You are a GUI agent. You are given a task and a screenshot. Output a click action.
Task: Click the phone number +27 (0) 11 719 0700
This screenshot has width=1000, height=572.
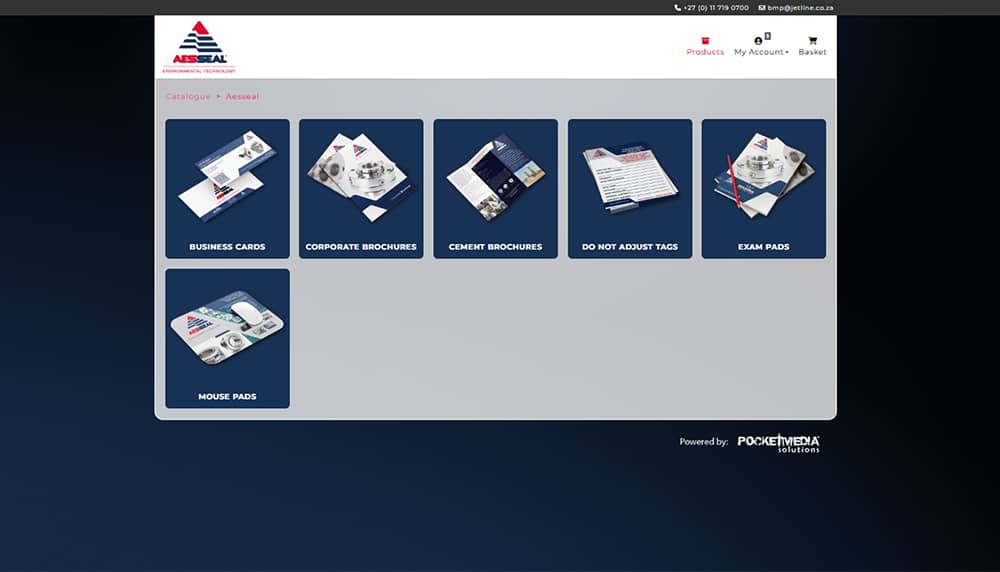point(716,8)
